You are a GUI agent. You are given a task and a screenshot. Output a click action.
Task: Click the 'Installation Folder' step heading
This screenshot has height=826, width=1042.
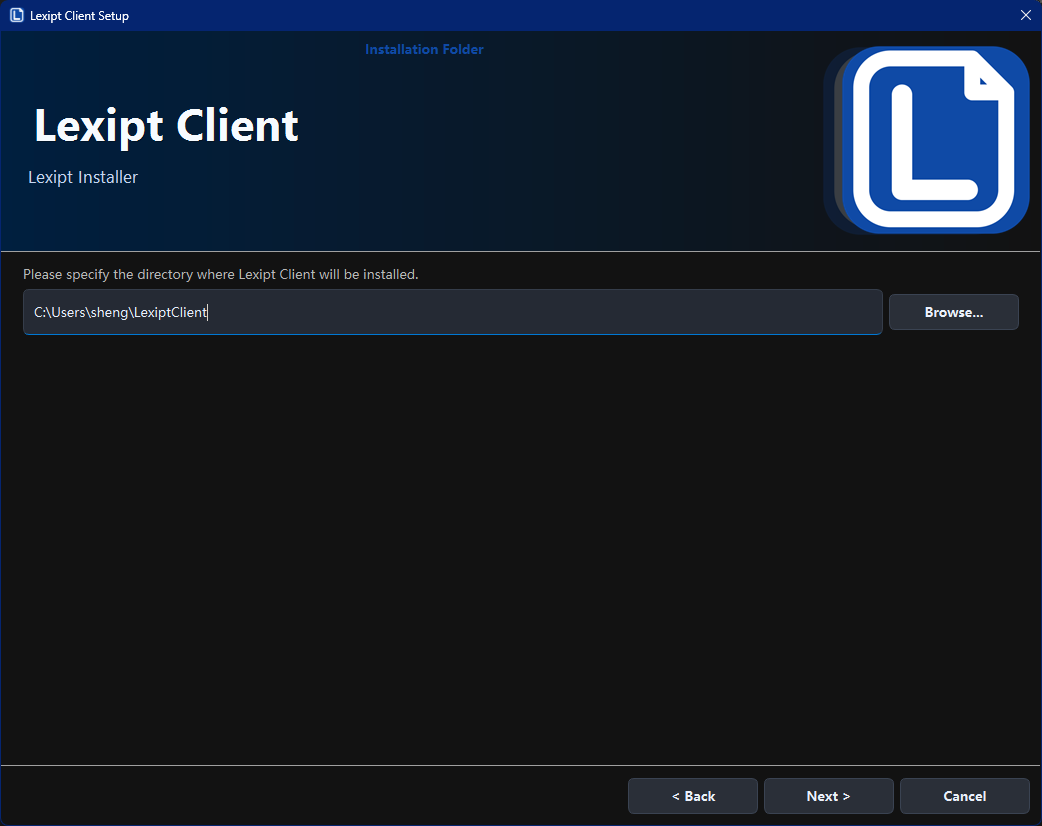[x=424, y=49]
